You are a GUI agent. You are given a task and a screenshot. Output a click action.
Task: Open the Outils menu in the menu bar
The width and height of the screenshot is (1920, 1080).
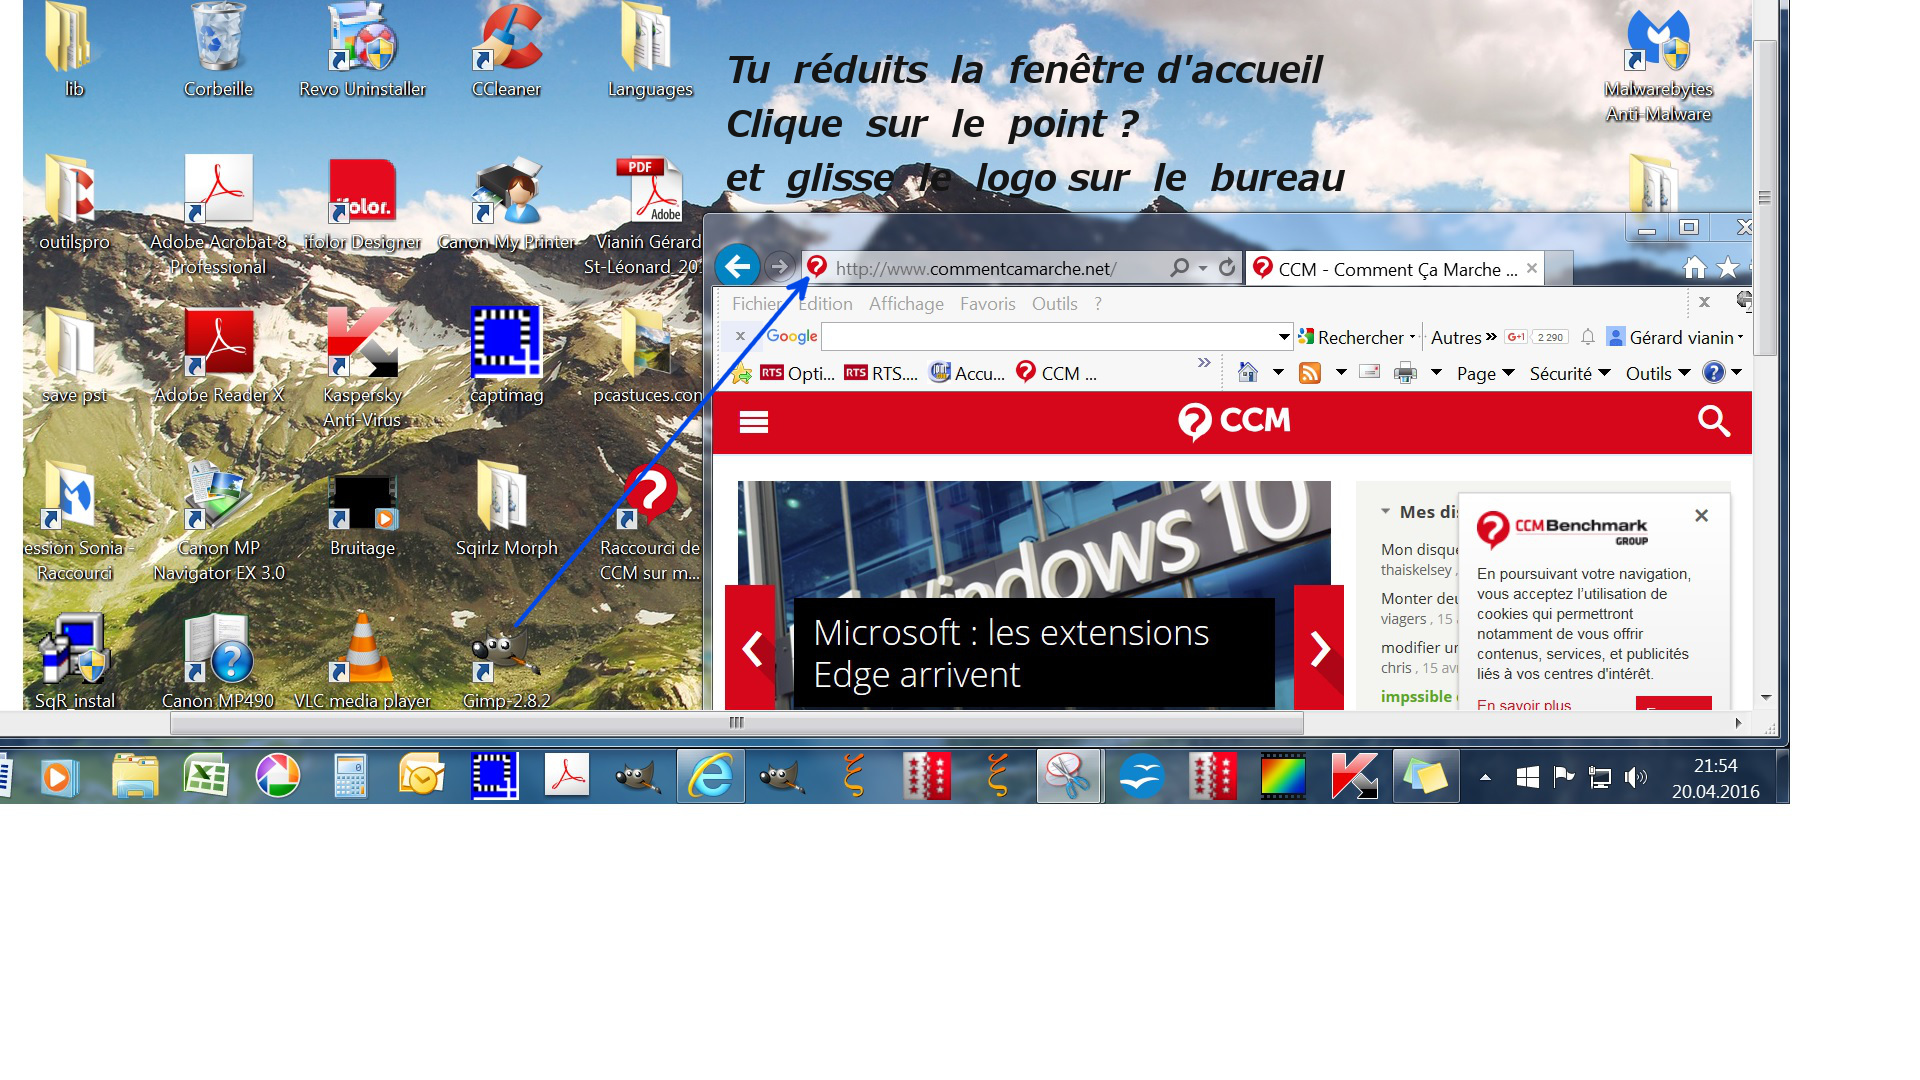tap(1054, 303)
